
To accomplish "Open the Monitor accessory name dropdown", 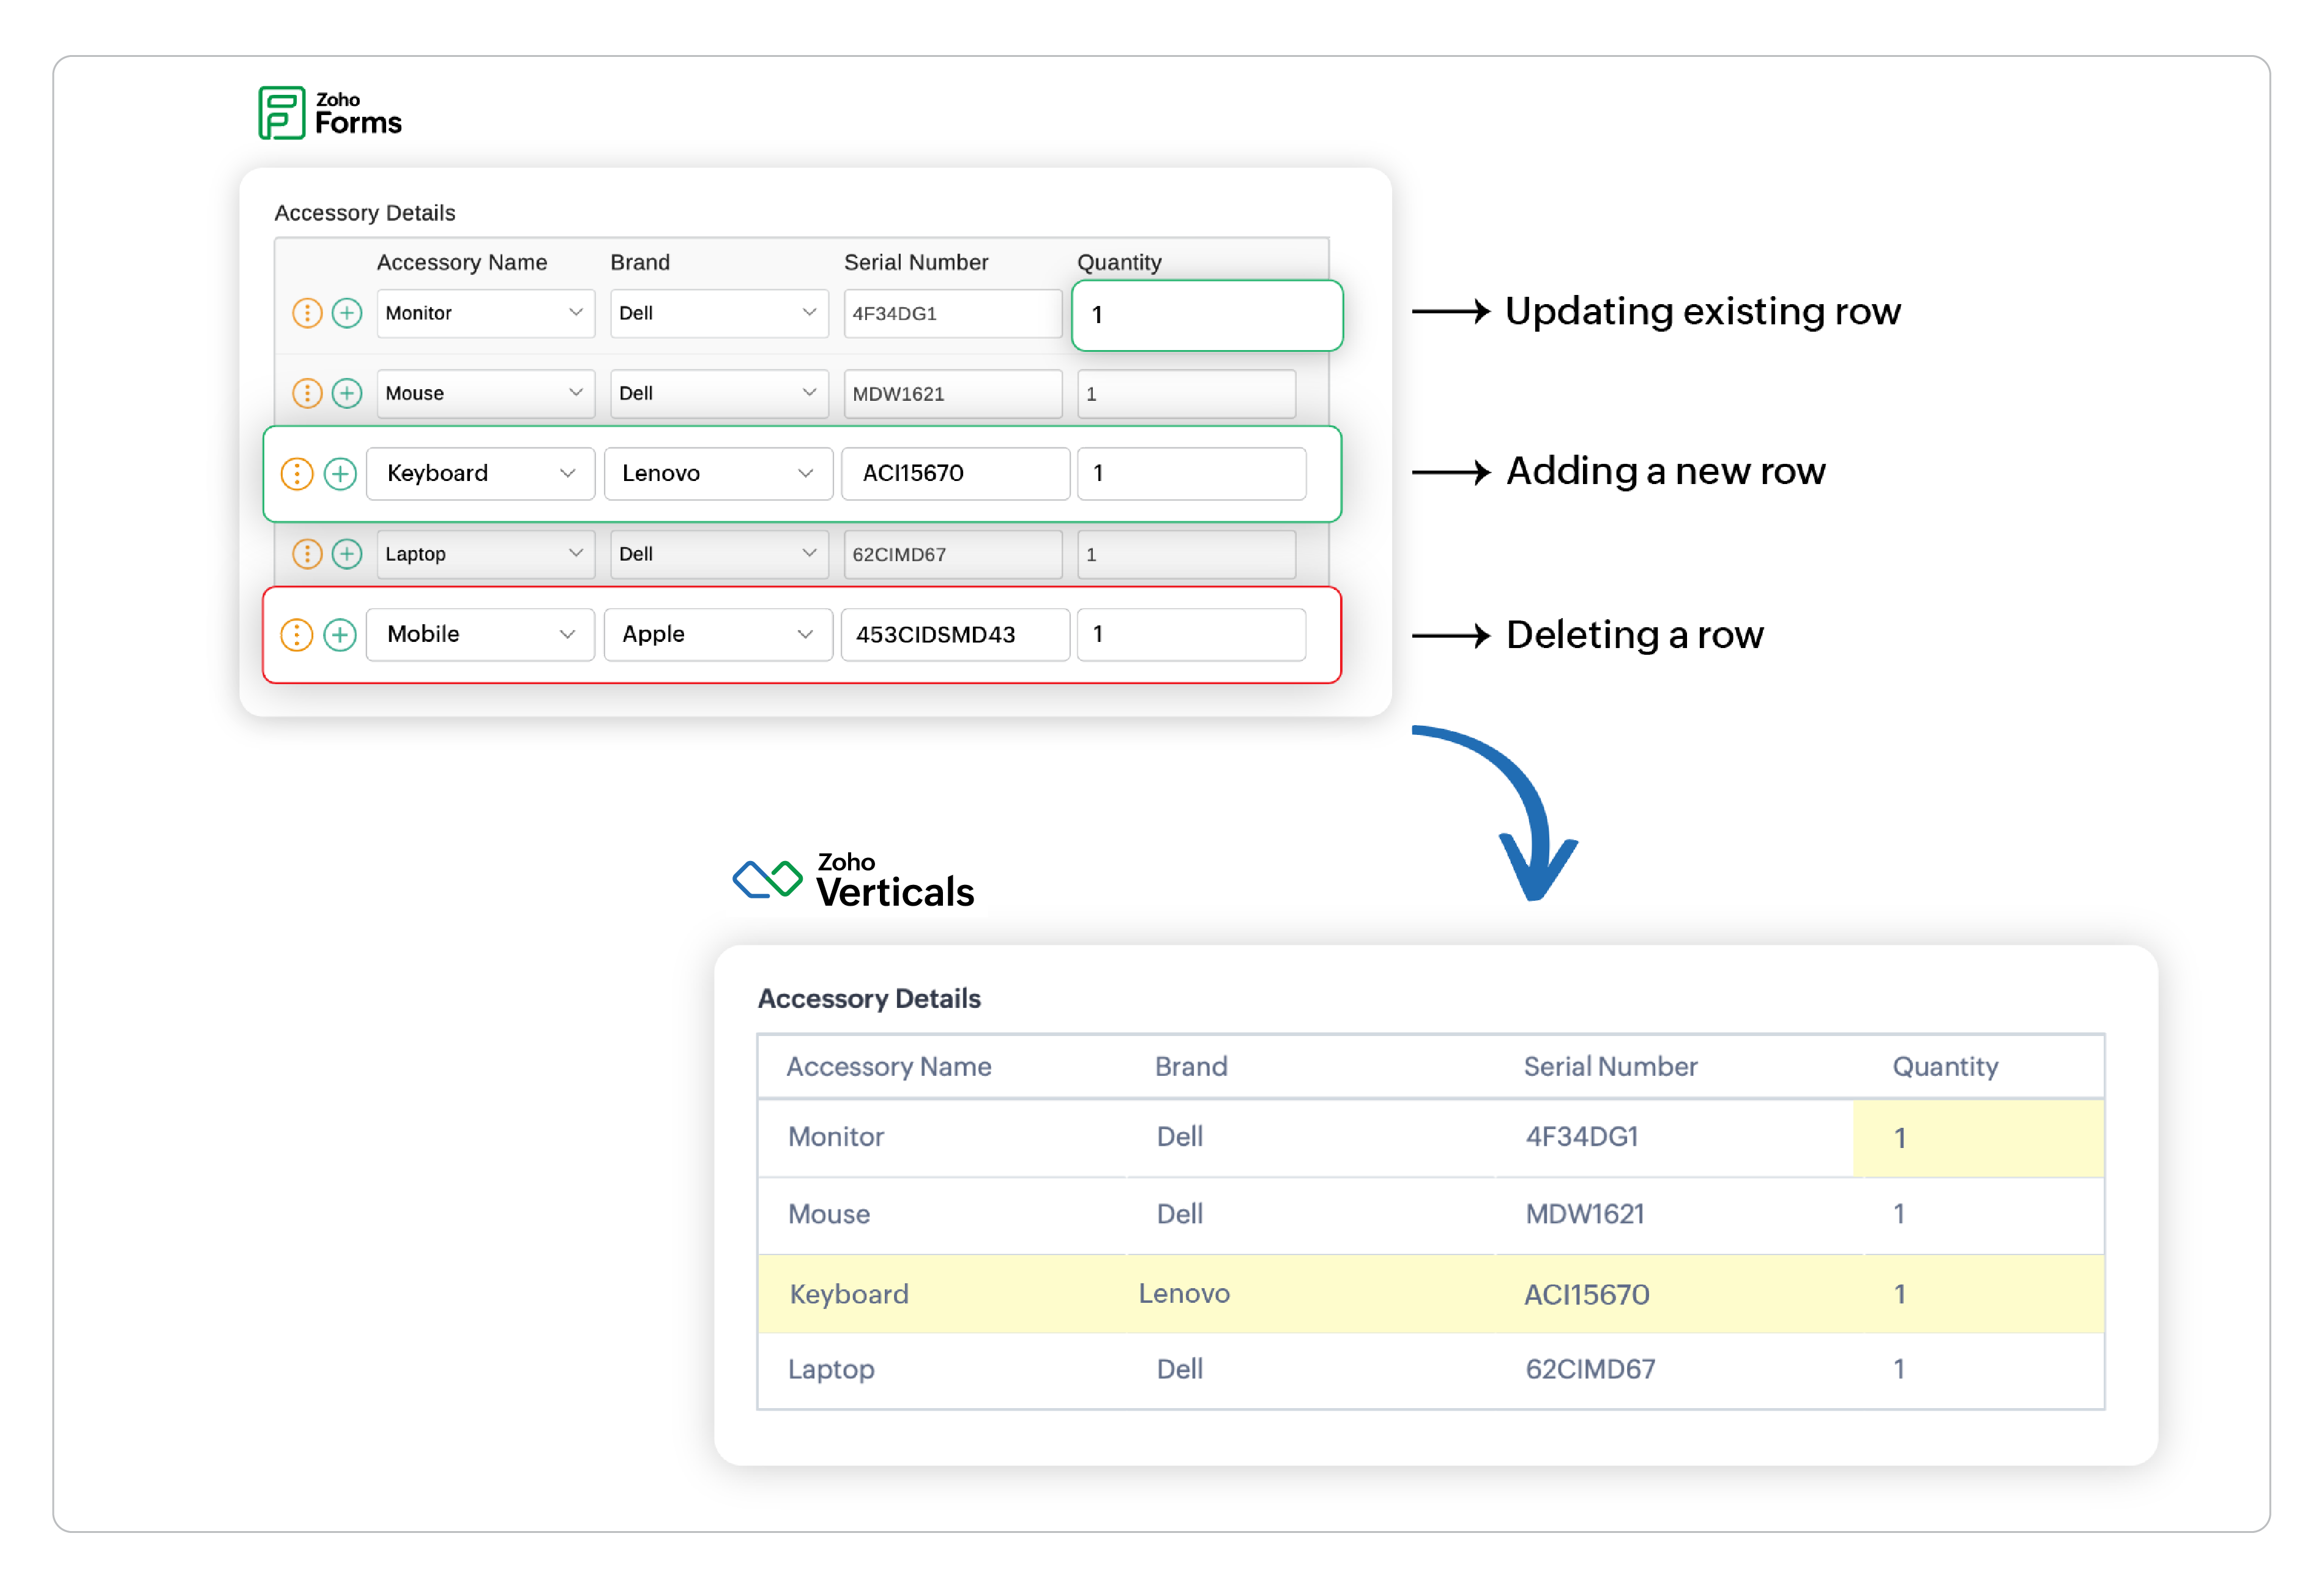I will [485, 313].
